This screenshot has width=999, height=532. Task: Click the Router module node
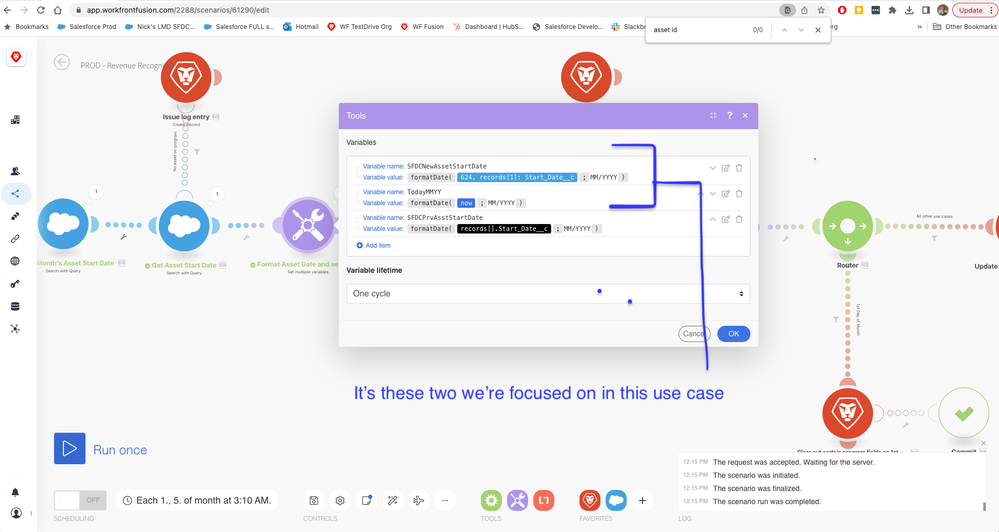point(847,227)
